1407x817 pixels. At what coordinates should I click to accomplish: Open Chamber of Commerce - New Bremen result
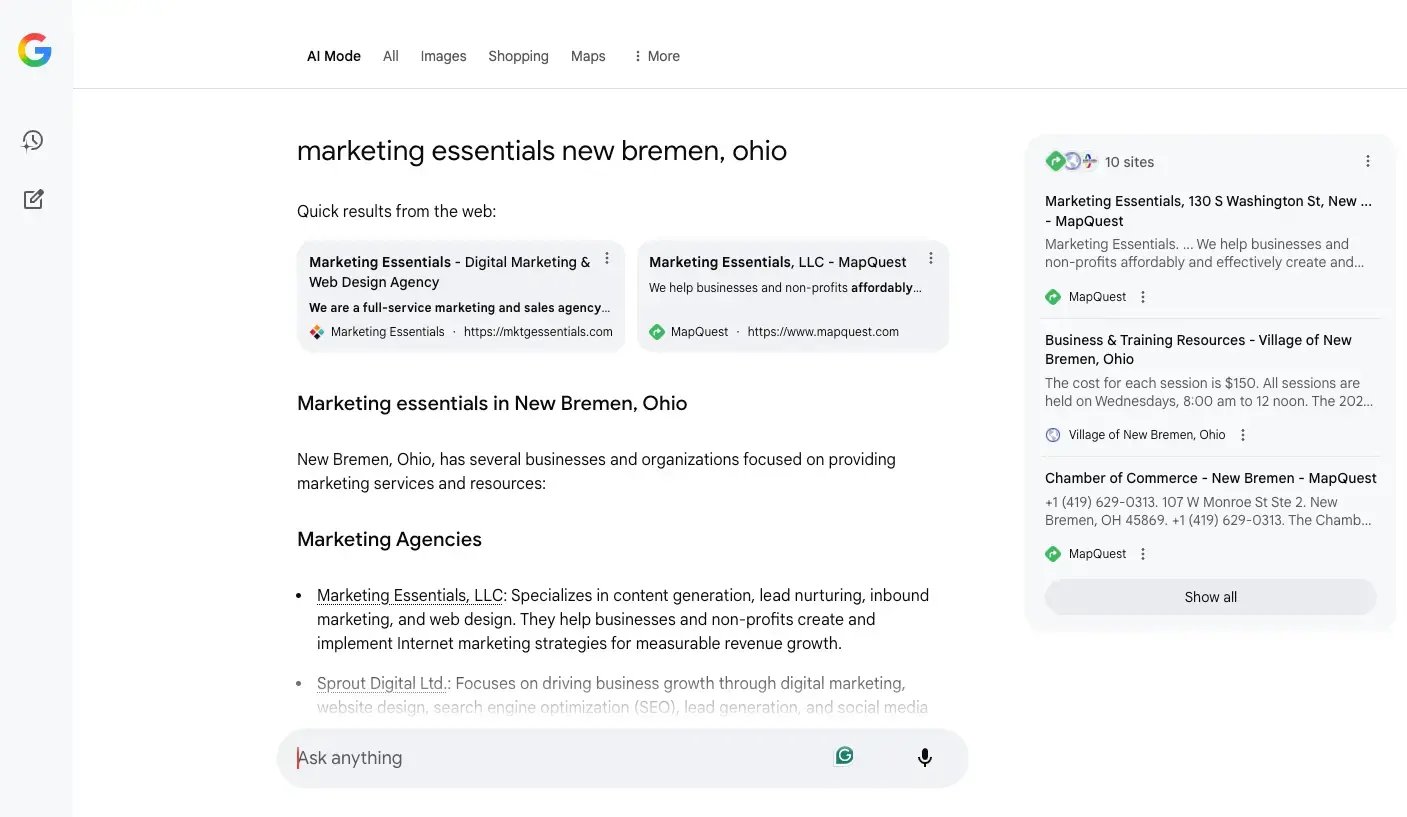[x=1211, y=478]
